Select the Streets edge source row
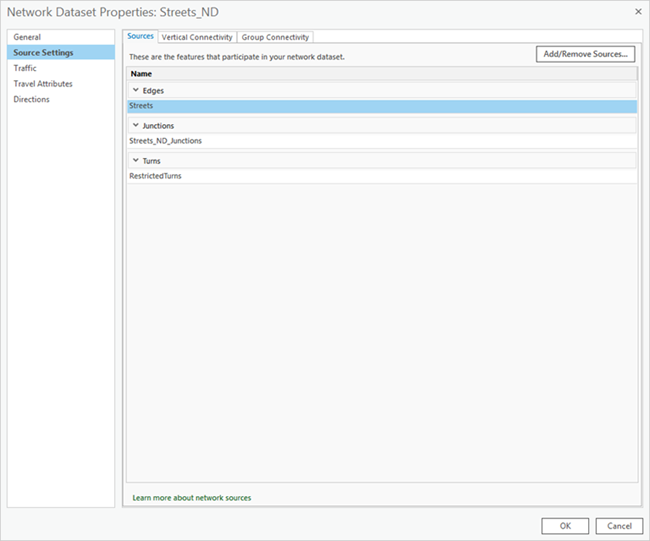 tap(380, 106)
